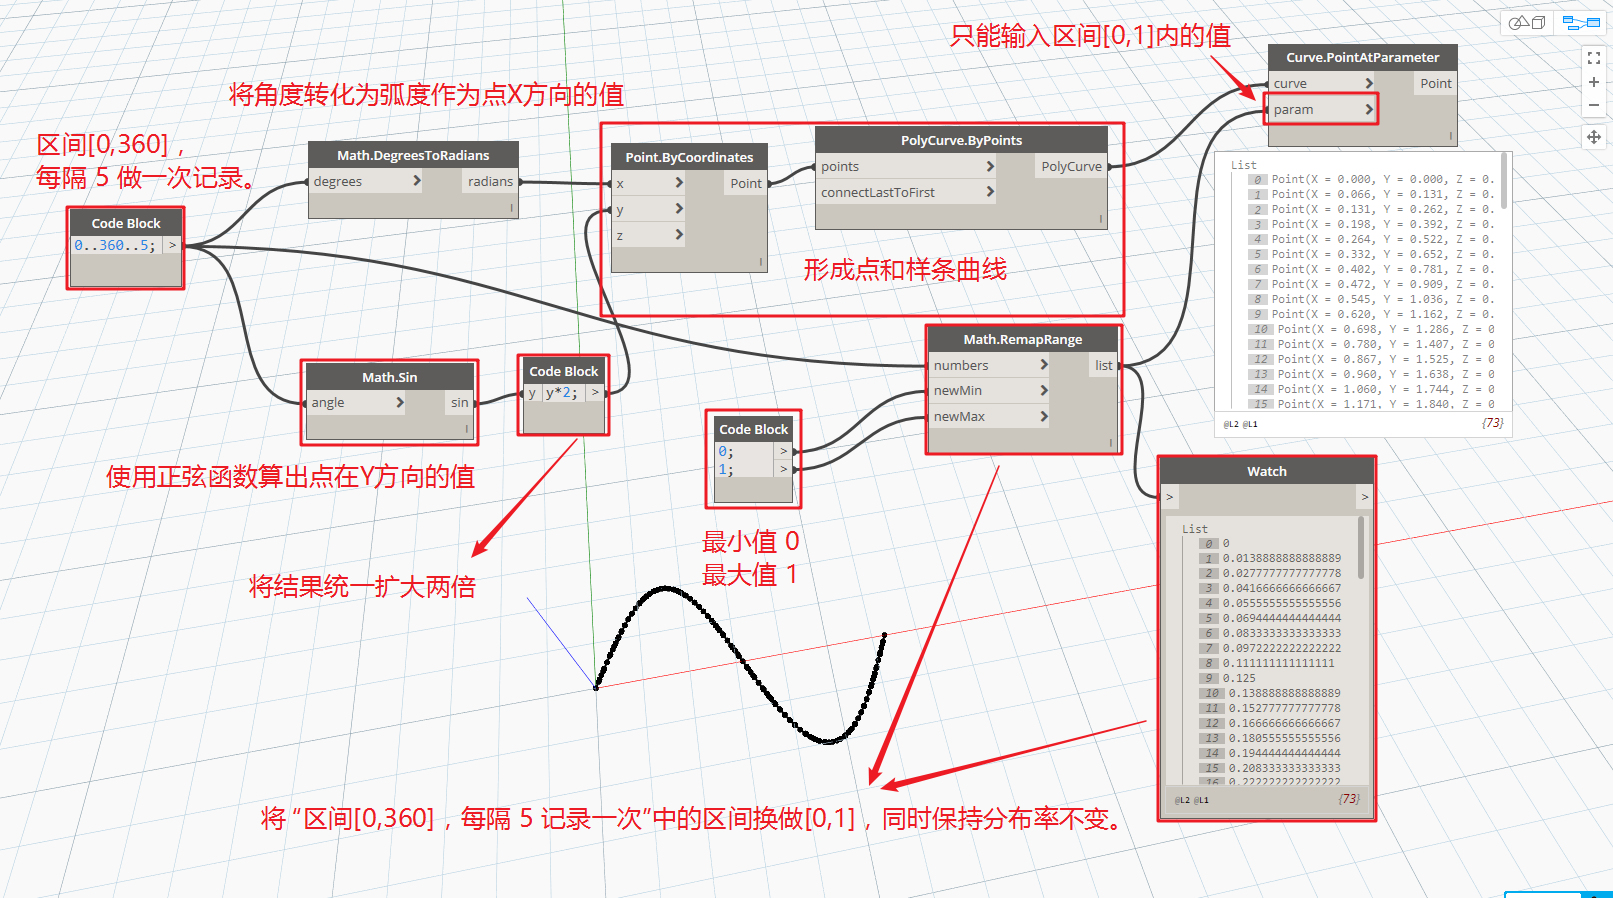The width and height of the screenshot is (1613, 898).
Task: Click the {73} count in the Watch node
Action: (x=1349, y=799)
